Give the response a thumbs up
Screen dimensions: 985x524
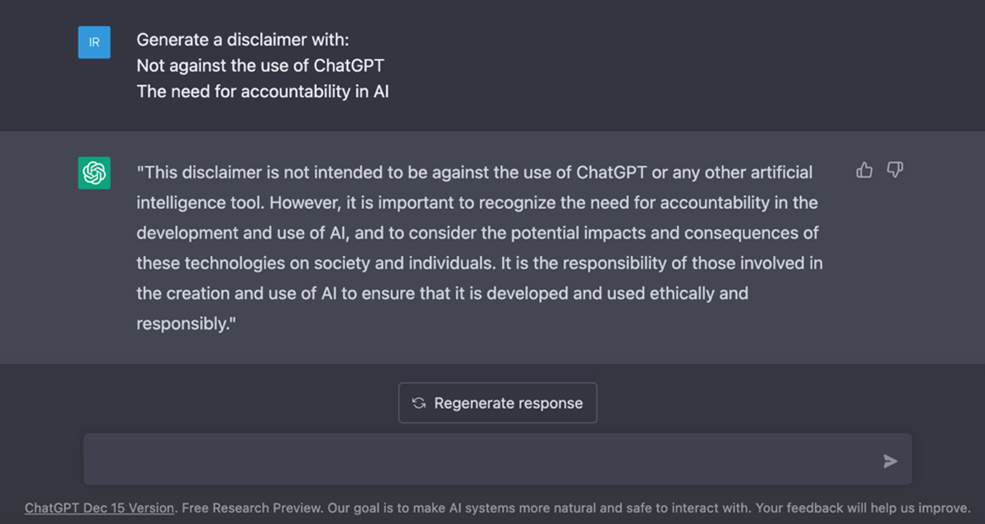pos(864,170)
